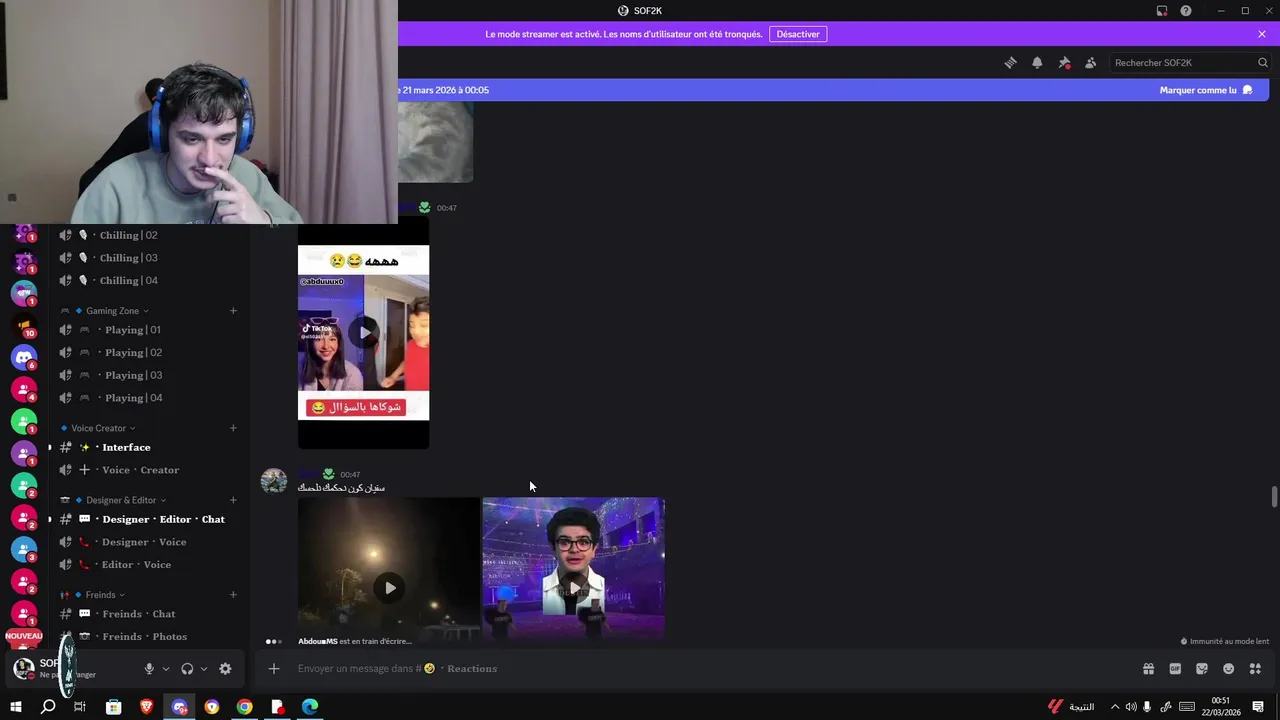The width and height of the screenshot is (1280, 720).
Task: Open Microsoft Edge from the taskbar
Action: 310,707
